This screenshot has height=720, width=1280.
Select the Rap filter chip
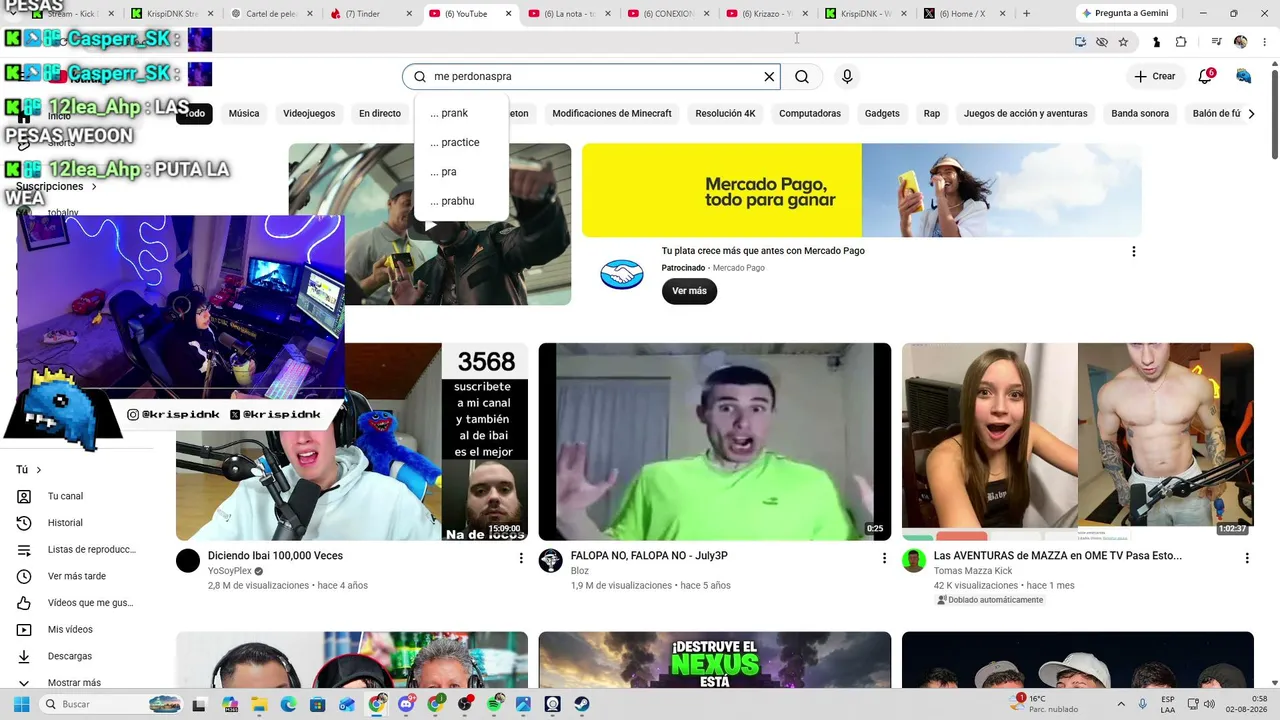point(932,114)
